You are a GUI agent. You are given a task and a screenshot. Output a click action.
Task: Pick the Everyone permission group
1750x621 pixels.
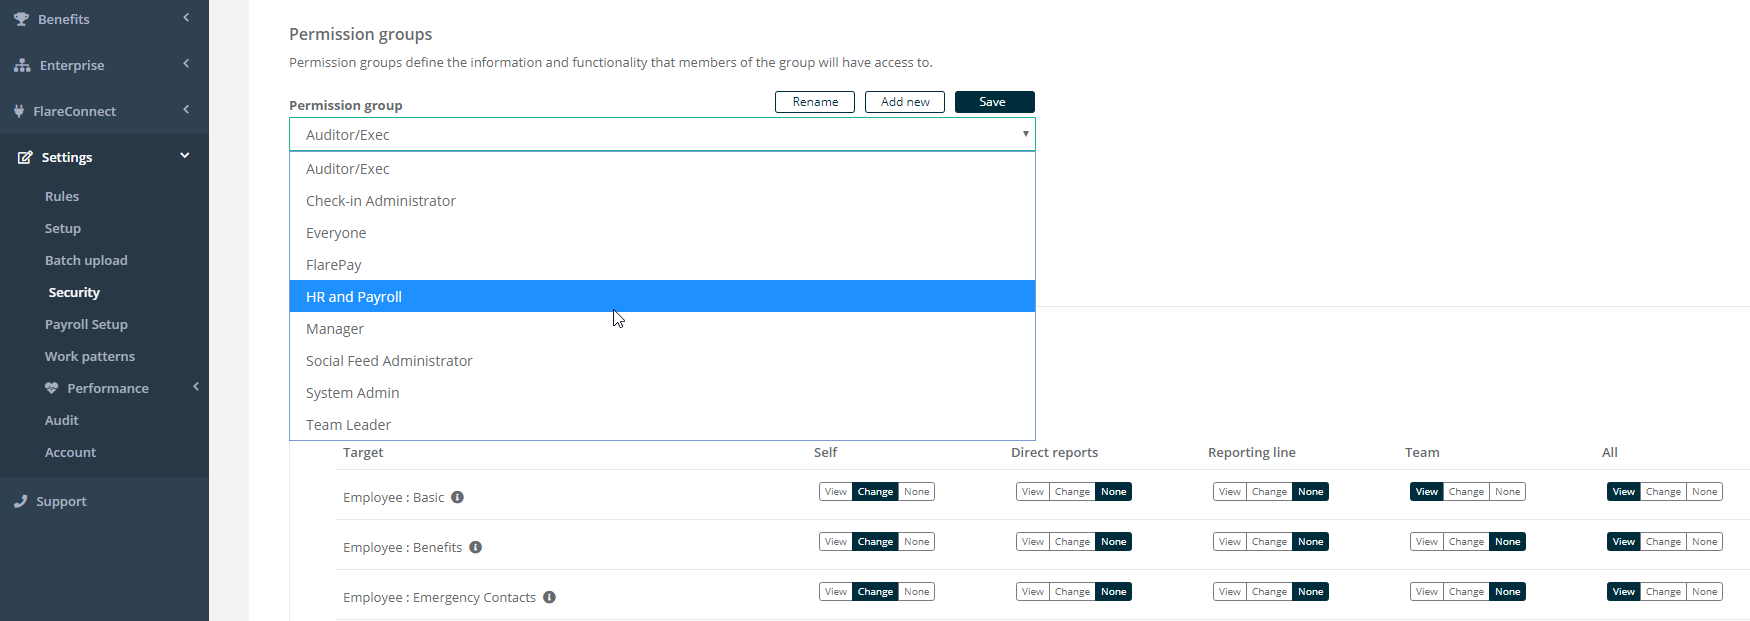click(x=662, y=233)
